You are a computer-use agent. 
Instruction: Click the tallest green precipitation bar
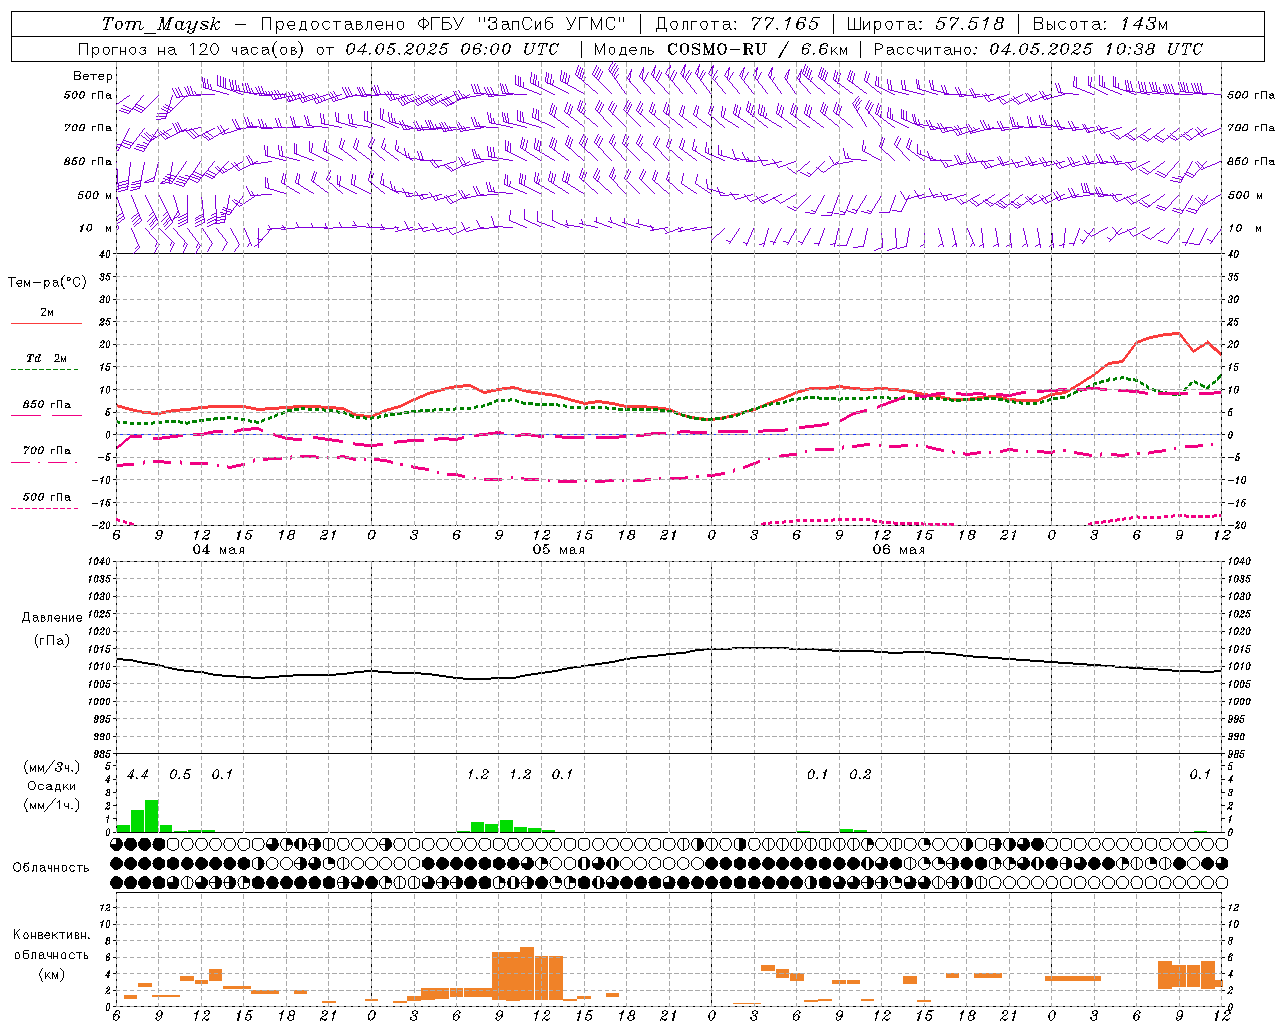click(152, 816)
